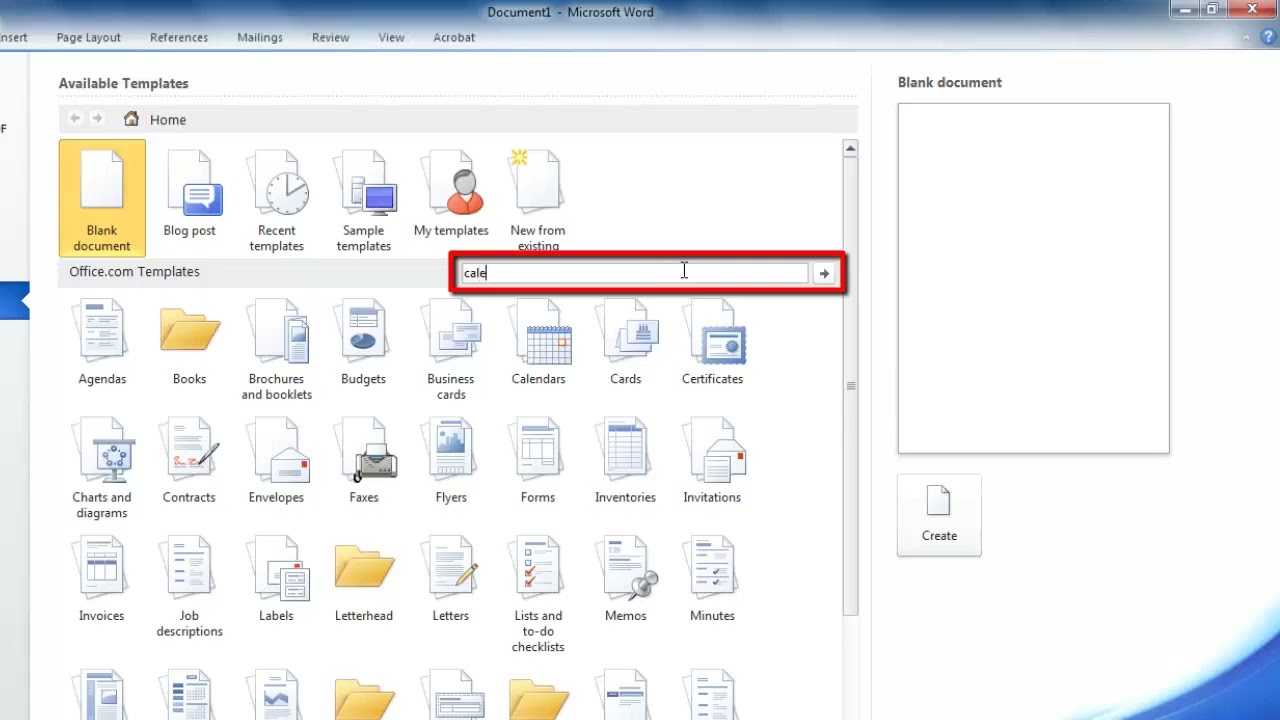Viewport: 1280px width, 720px height.
Task: Open the Job descriptions category
Action: pyautogui.click(x=189, y=587)
